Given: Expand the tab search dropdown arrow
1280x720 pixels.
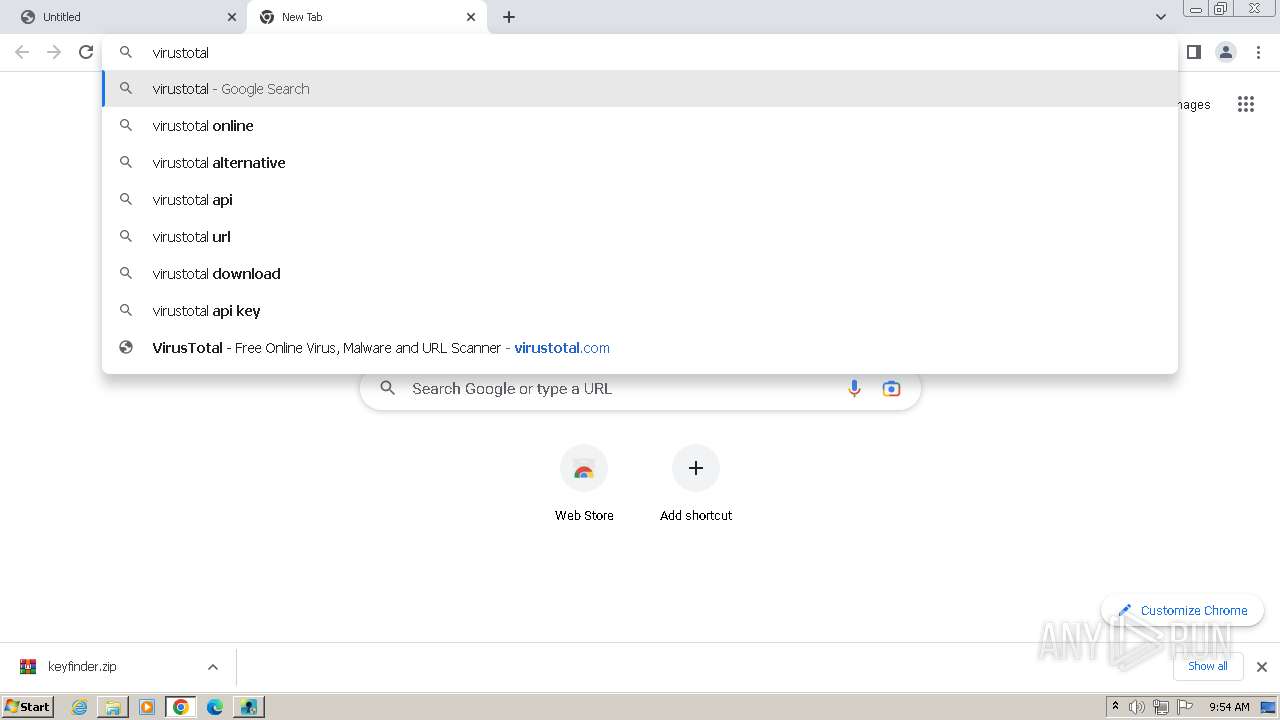Looking at the screenshot, I should pyautogui.click(x=1160, y=17).
